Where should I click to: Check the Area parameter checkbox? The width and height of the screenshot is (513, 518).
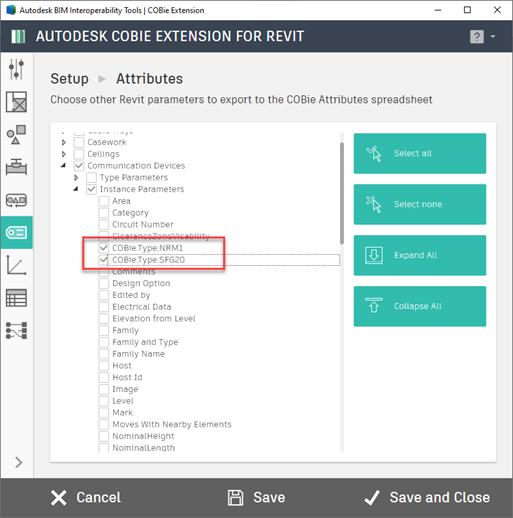[x=104, y=201]
